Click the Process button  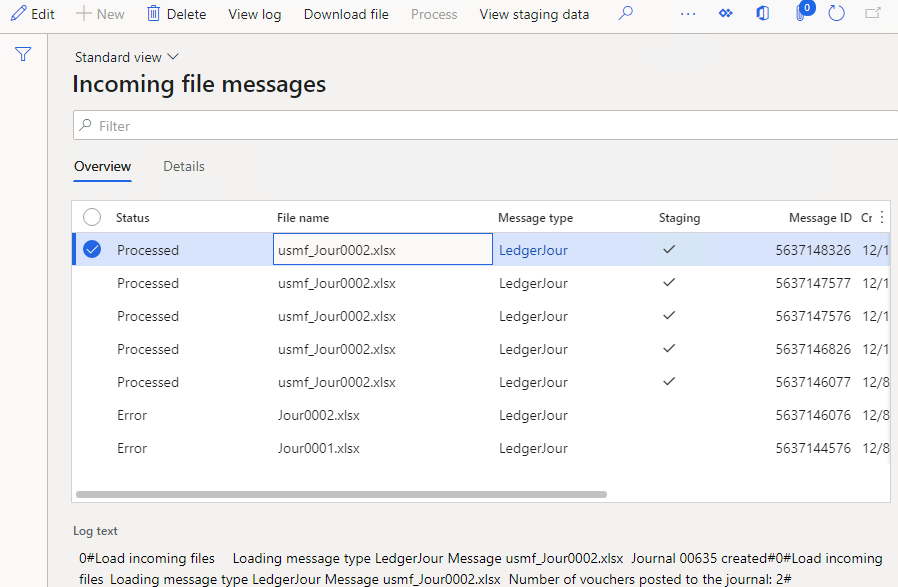[x=434, y=14]
